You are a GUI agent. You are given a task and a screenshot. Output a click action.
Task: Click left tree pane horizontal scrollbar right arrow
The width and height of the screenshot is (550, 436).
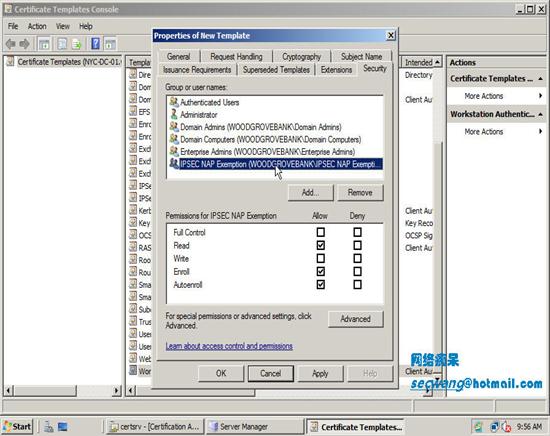[x=116, y=390]
